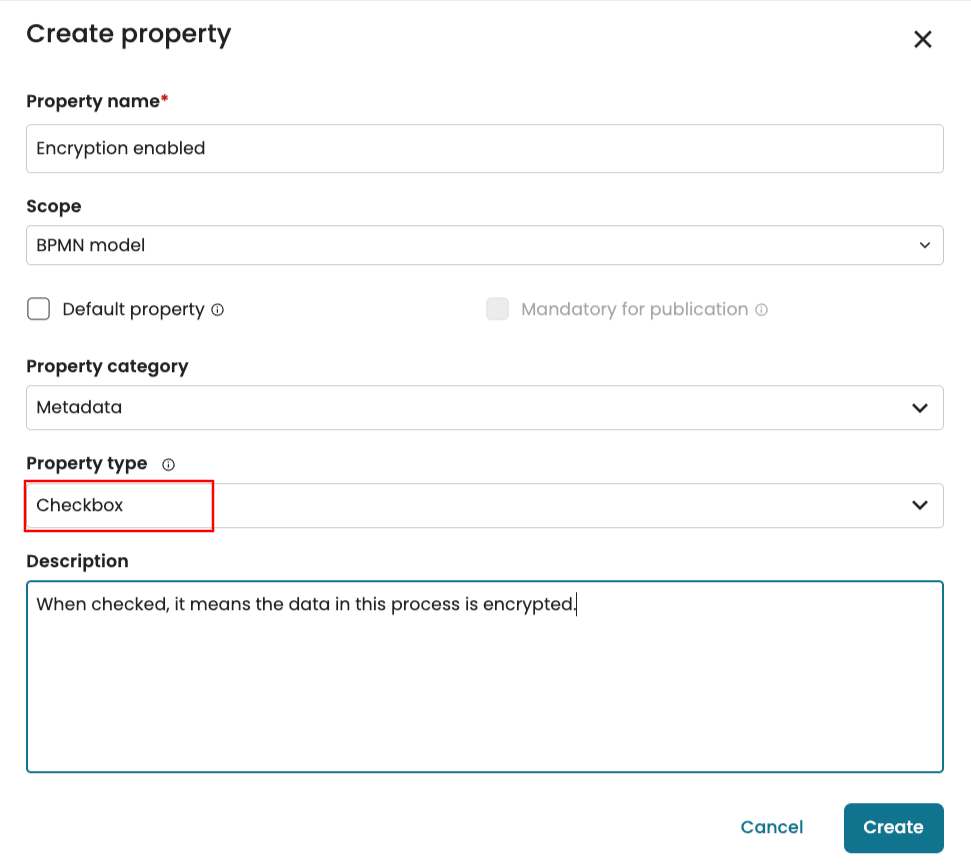Click the Property type chevron arrow

tap(920, 505)
